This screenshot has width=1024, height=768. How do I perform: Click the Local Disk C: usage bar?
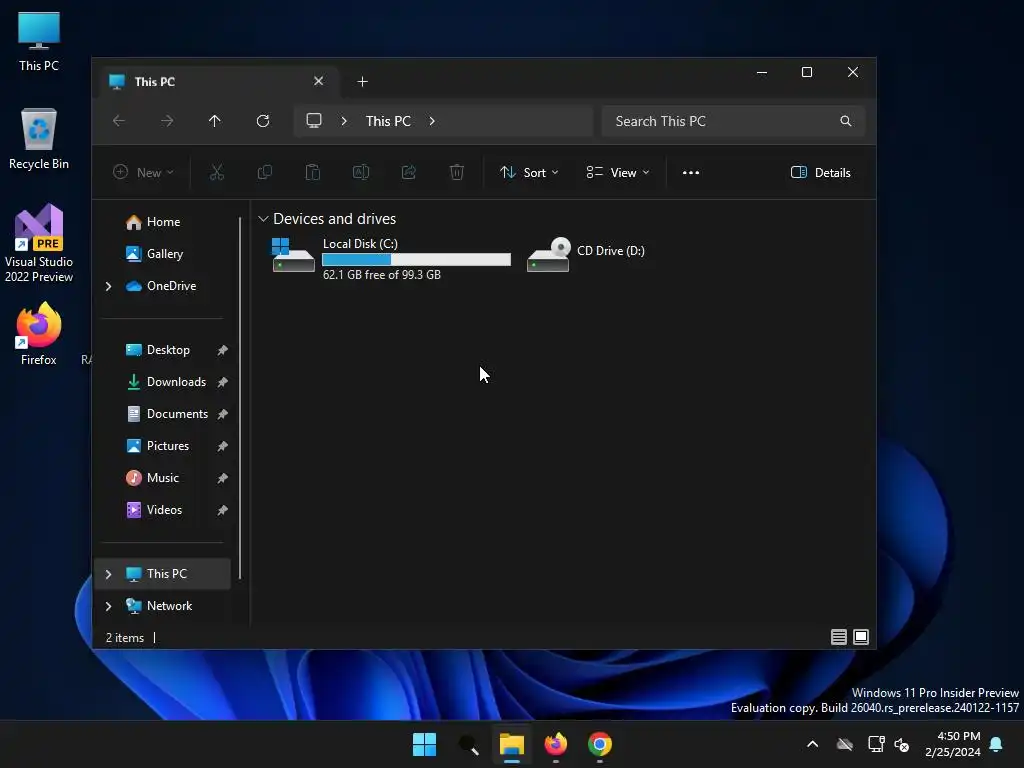[417, 260]
